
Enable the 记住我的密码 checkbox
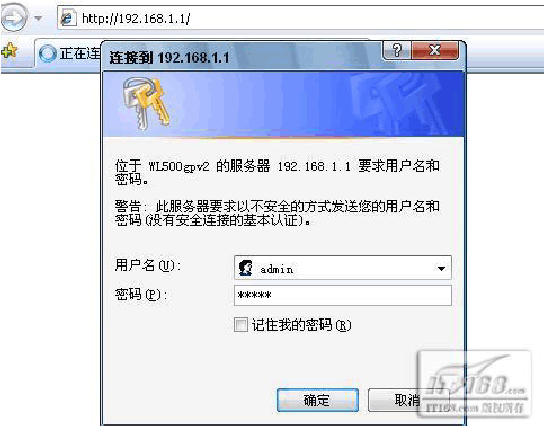coord(241,325)
